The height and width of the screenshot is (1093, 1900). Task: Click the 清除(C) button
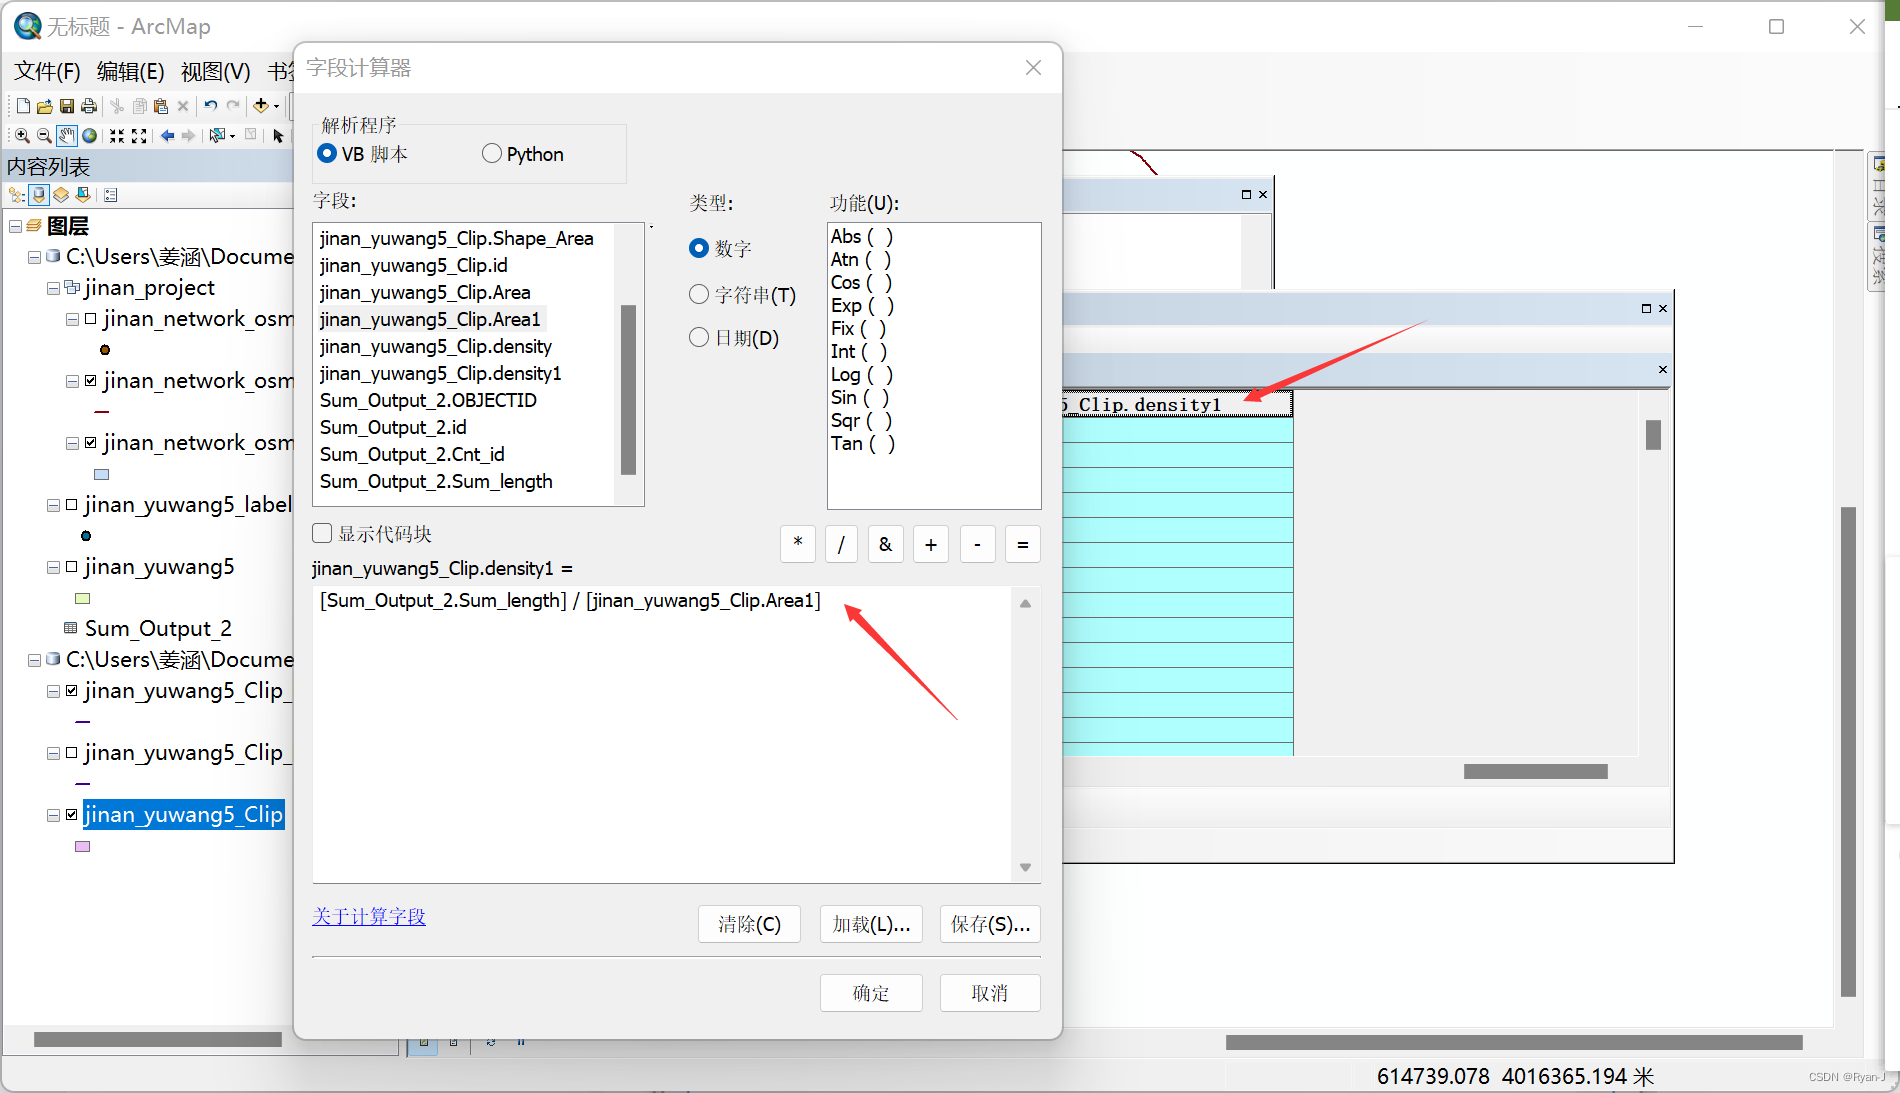(749, 924)
